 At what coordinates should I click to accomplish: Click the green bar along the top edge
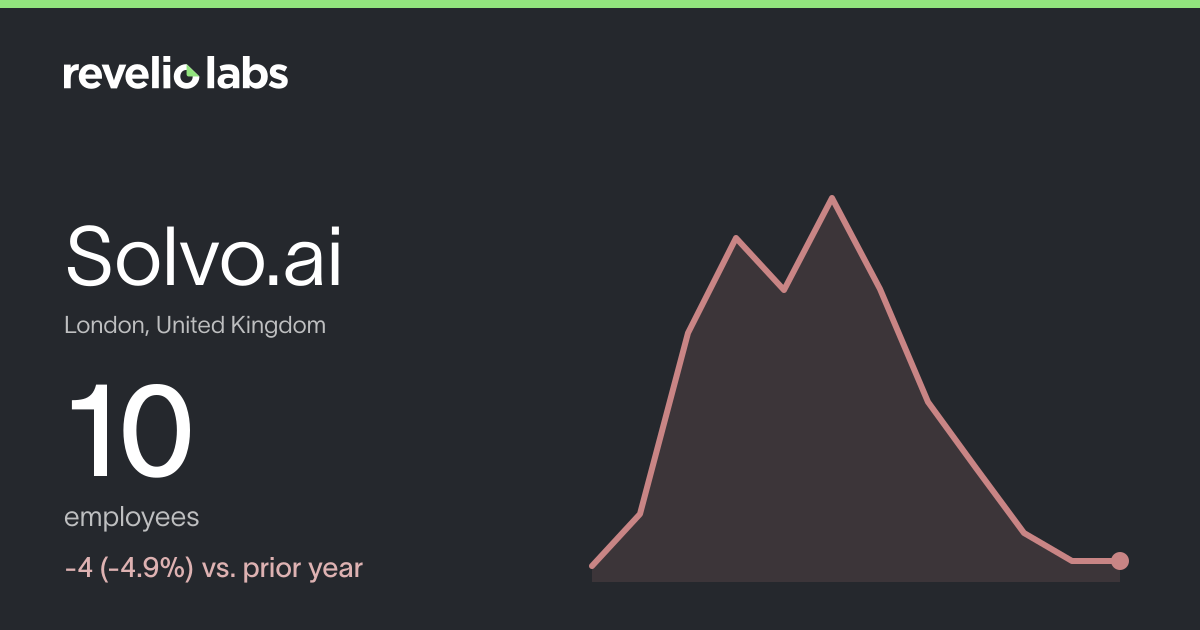click(x=600, y=4)
